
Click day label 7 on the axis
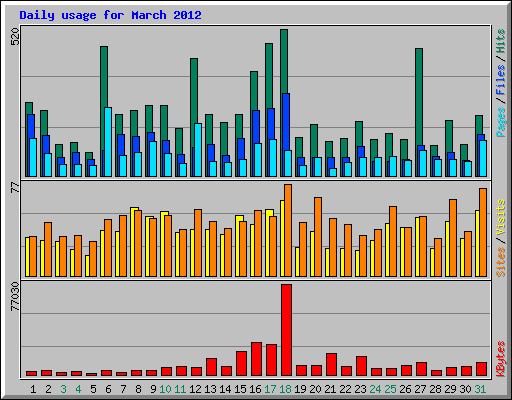click(x=123, y=389)
